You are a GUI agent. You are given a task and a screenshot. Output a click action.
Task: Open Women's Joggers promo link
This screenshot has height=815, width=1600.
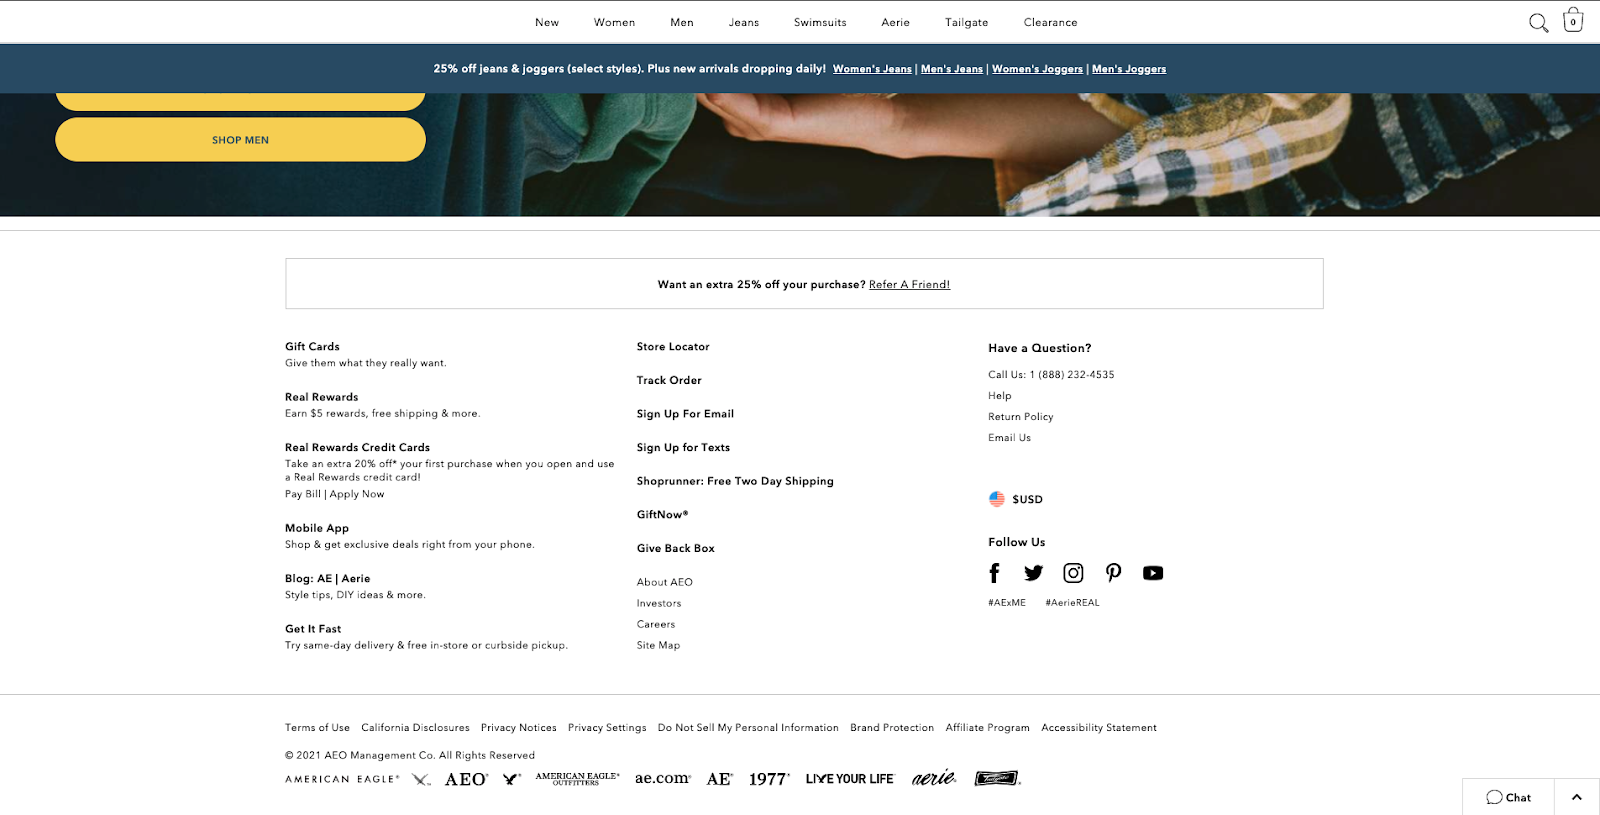pyautogui.click(x=1037, y=69)
